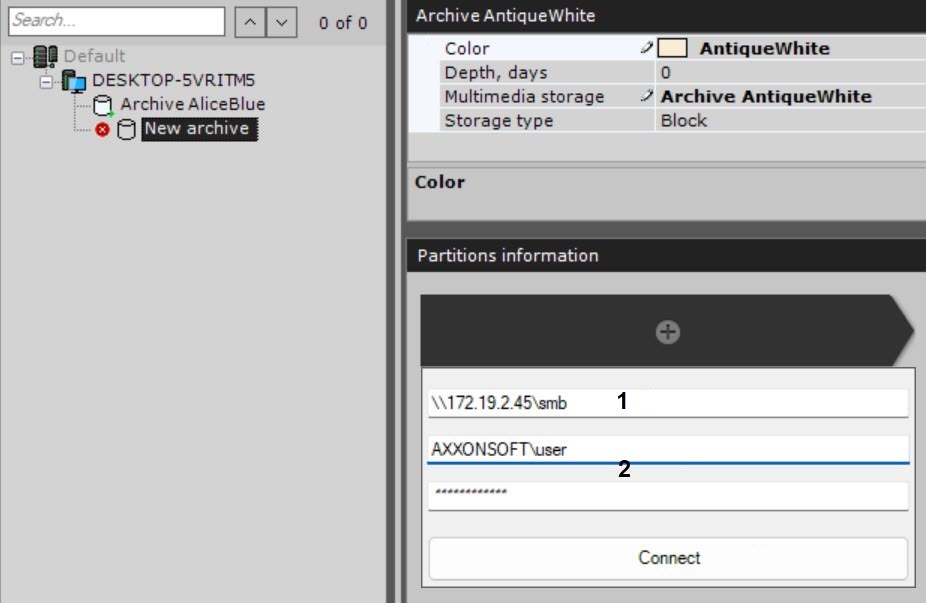The image size is (926, 603).
Task: Select the New archive tree item
Action: 200,129
